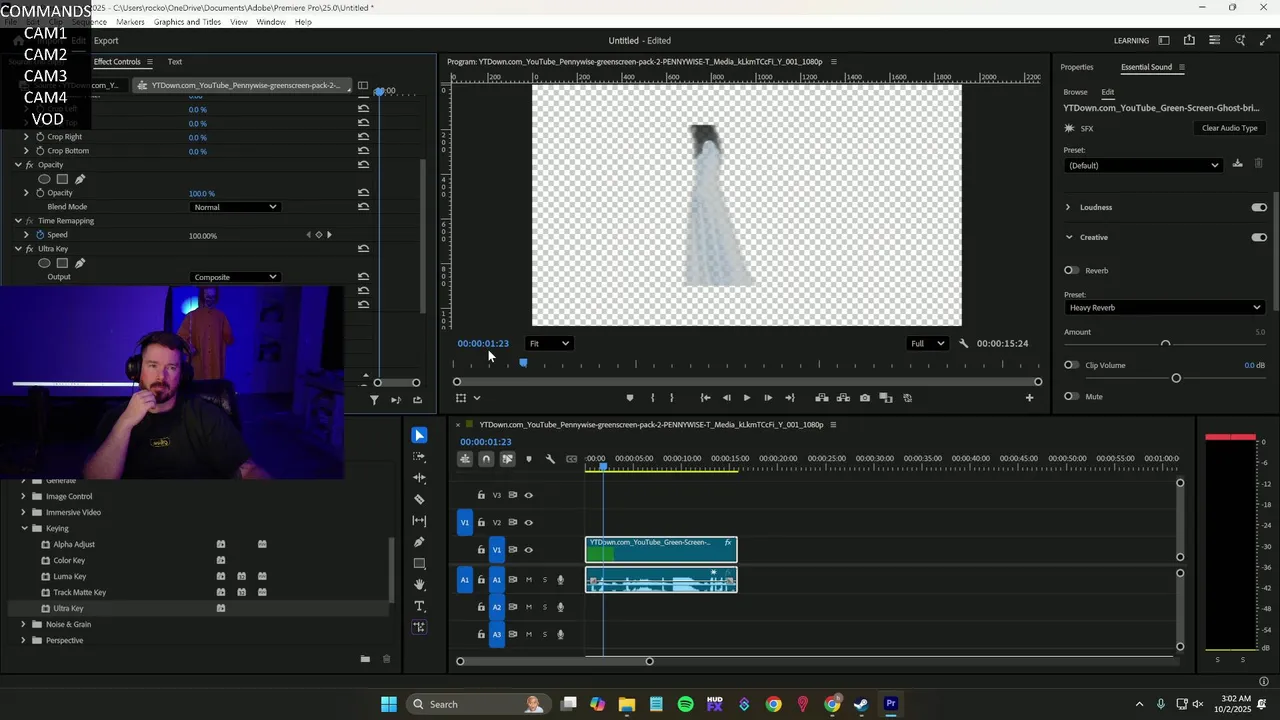Click Mark Out button in Program monitor

tap(671, 398)
